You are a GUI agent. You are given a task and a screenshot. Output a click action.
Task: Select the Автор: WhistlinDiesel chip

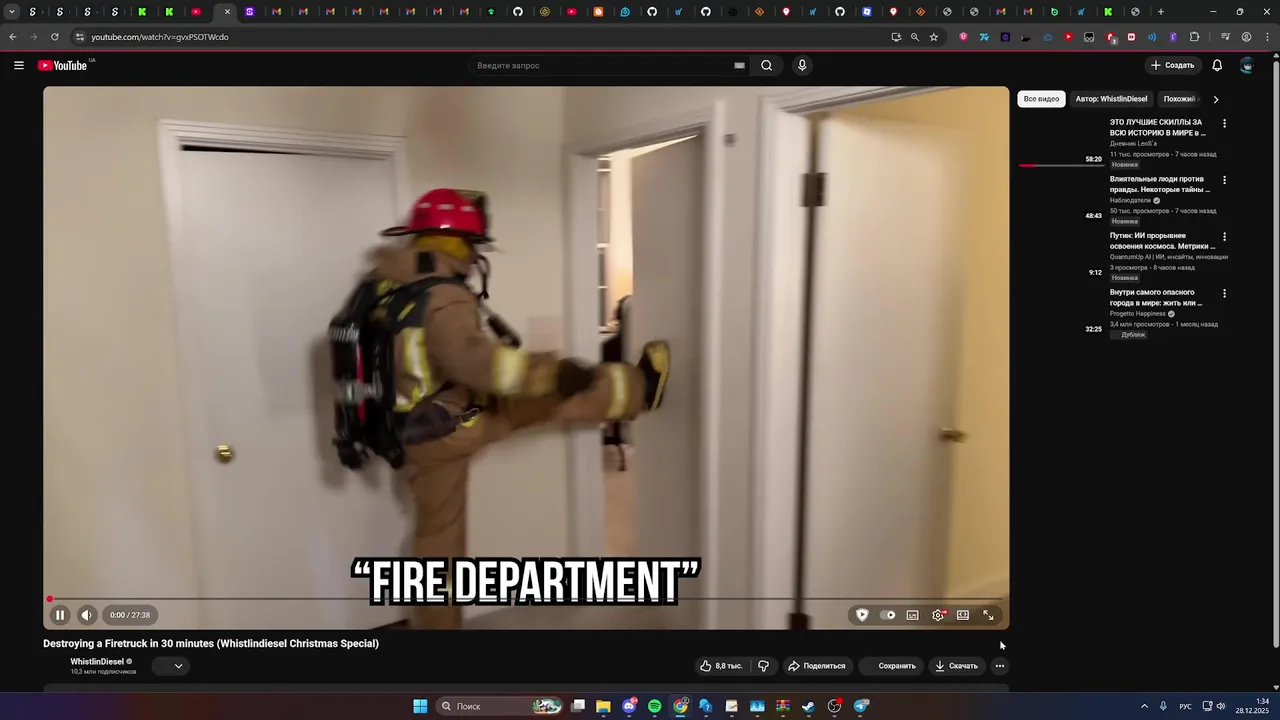point(1111,99)
